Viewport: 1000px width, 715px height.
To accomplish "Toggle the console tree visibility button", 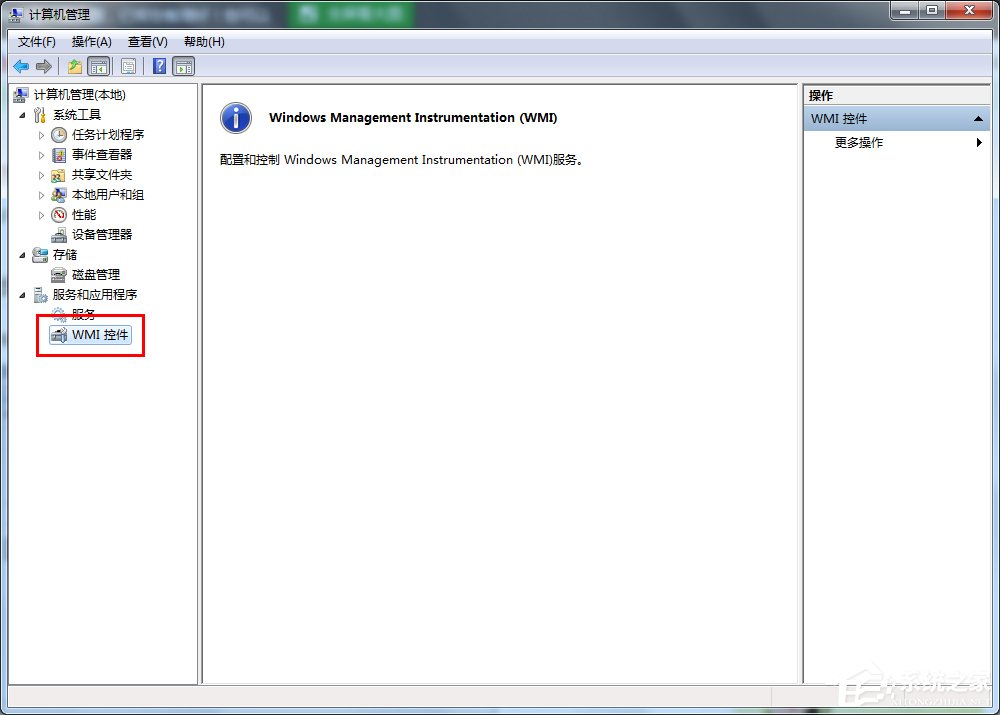I will 99,66.
